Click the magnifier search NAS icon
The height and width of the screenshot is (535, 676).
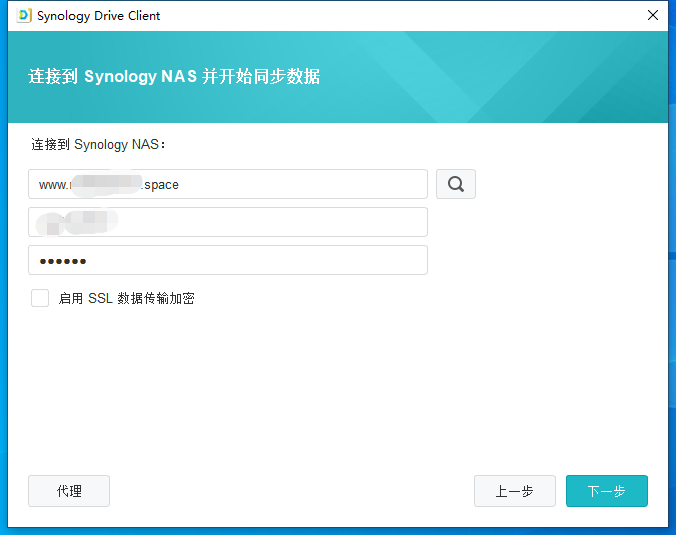pos(456,184)
